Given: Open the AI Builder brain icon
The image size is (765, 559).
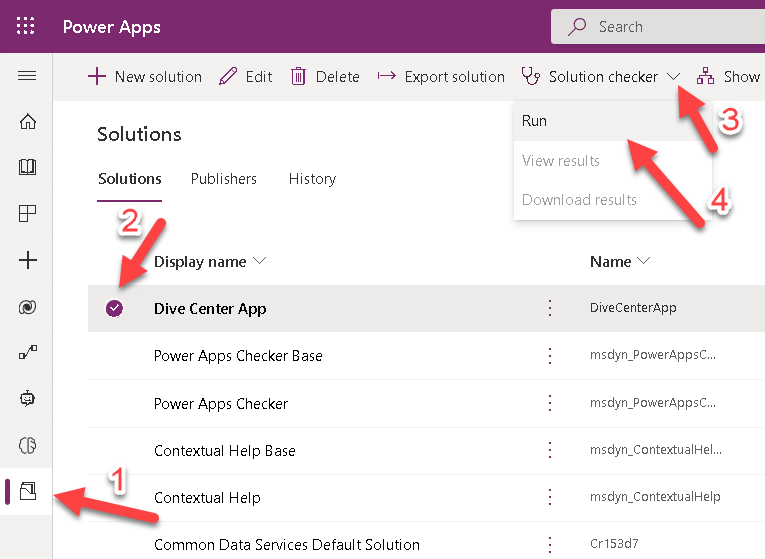Looking at the screenshot, I should coord(27,445).
